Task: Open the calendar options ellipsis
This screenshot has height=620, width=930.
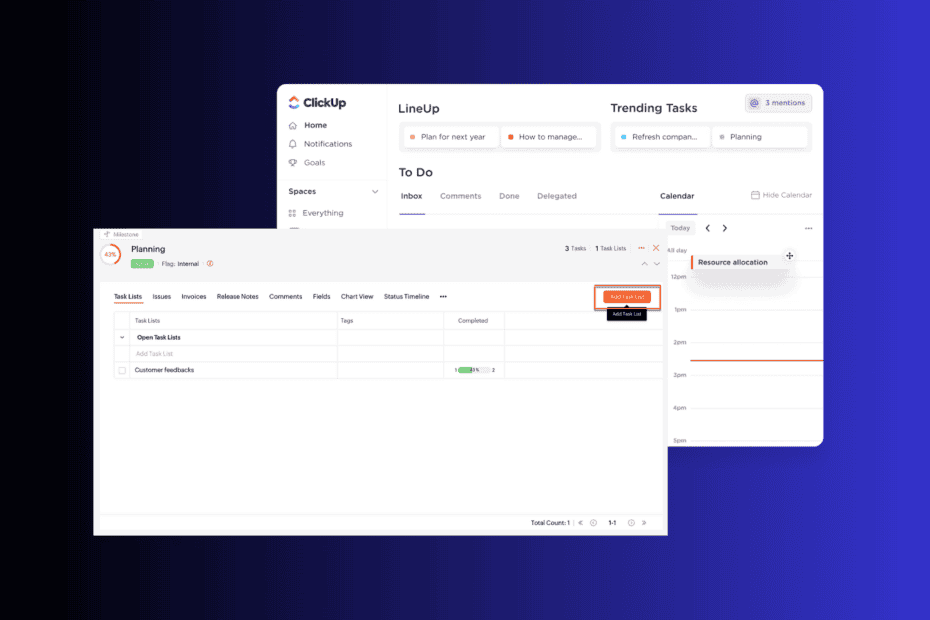Action: 808,228
